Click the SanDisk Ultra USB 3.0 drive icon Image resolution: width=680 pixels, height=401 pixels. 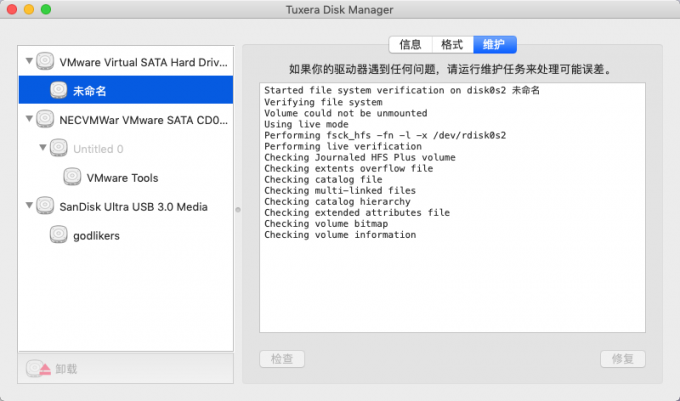[45, 205]
